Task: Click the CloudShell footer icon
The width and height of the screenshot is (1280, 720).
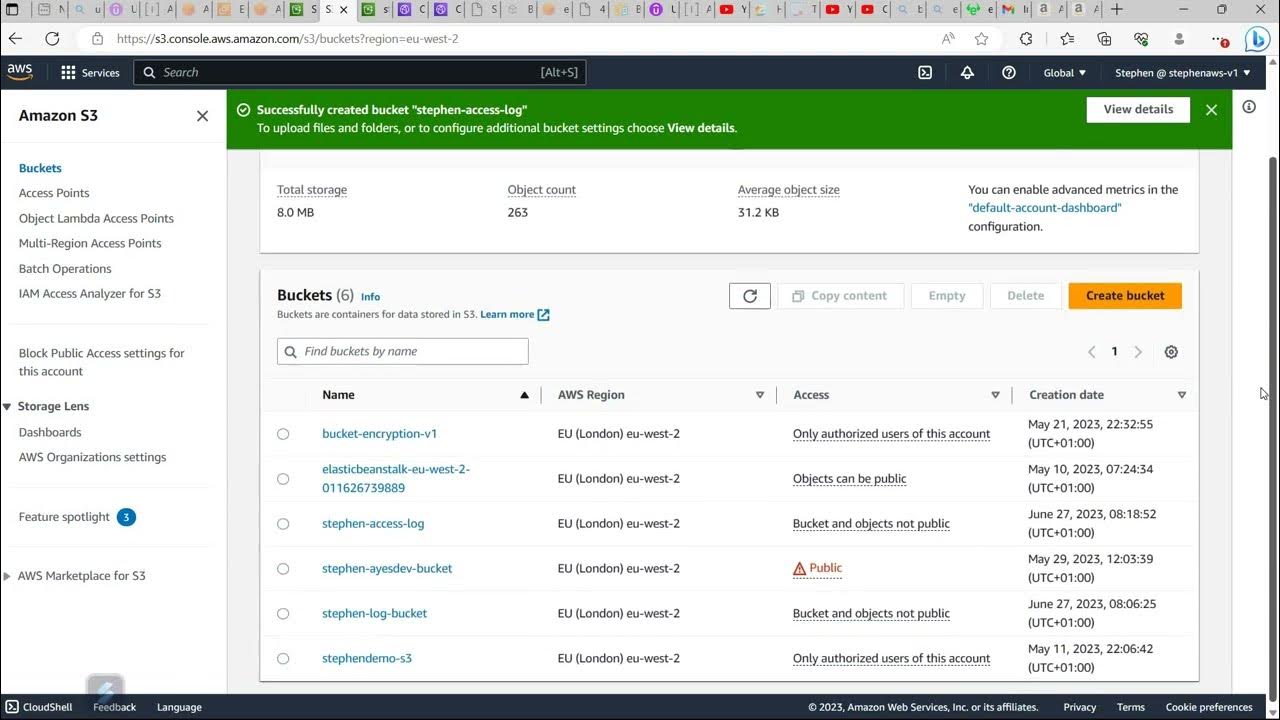Action: tap(12, 707)
